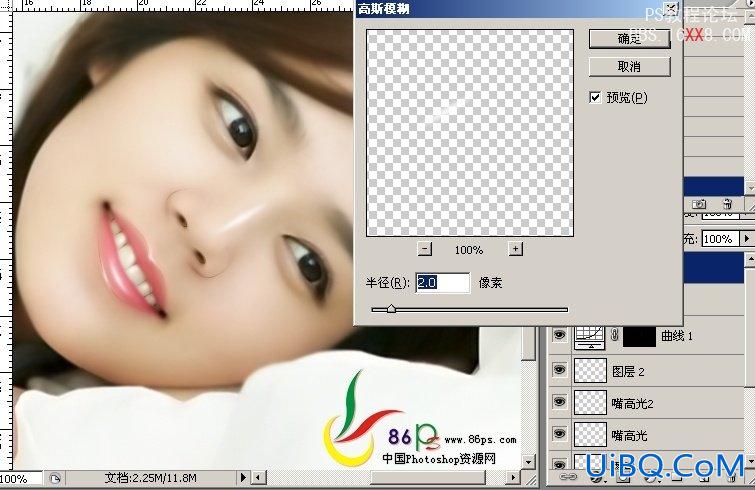The width and height of the screenshot is (755, 490).
Task: Click the status bar preview icon
Action: click(x=55, y=478)
